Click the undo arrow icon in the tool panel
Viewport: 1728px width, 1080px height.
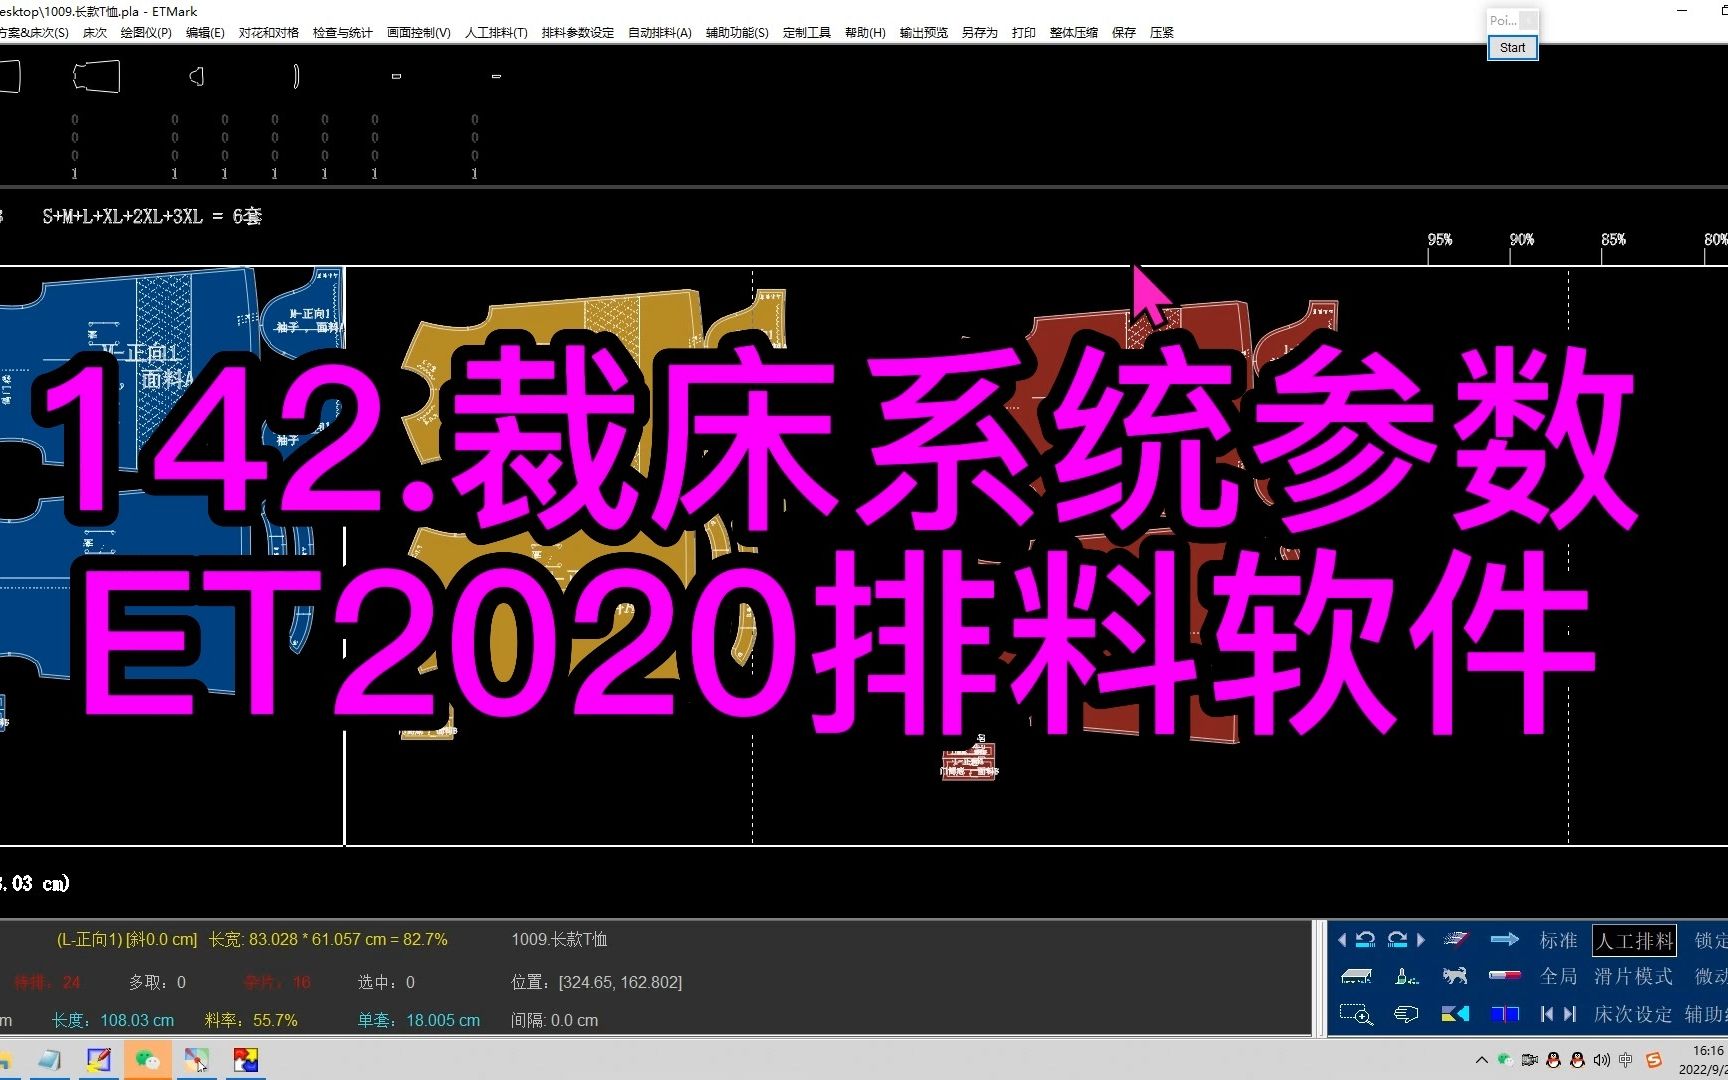coord(1365,939)
